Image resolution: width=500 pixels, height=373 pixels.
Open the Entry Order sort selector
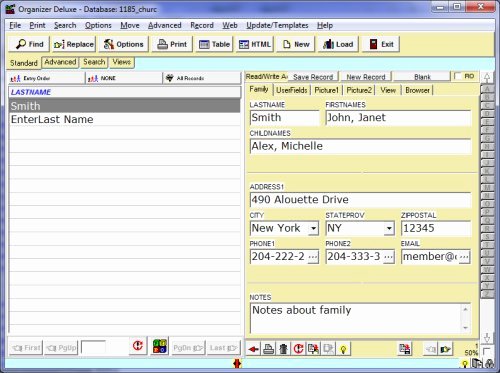click(x=46, y=78)
